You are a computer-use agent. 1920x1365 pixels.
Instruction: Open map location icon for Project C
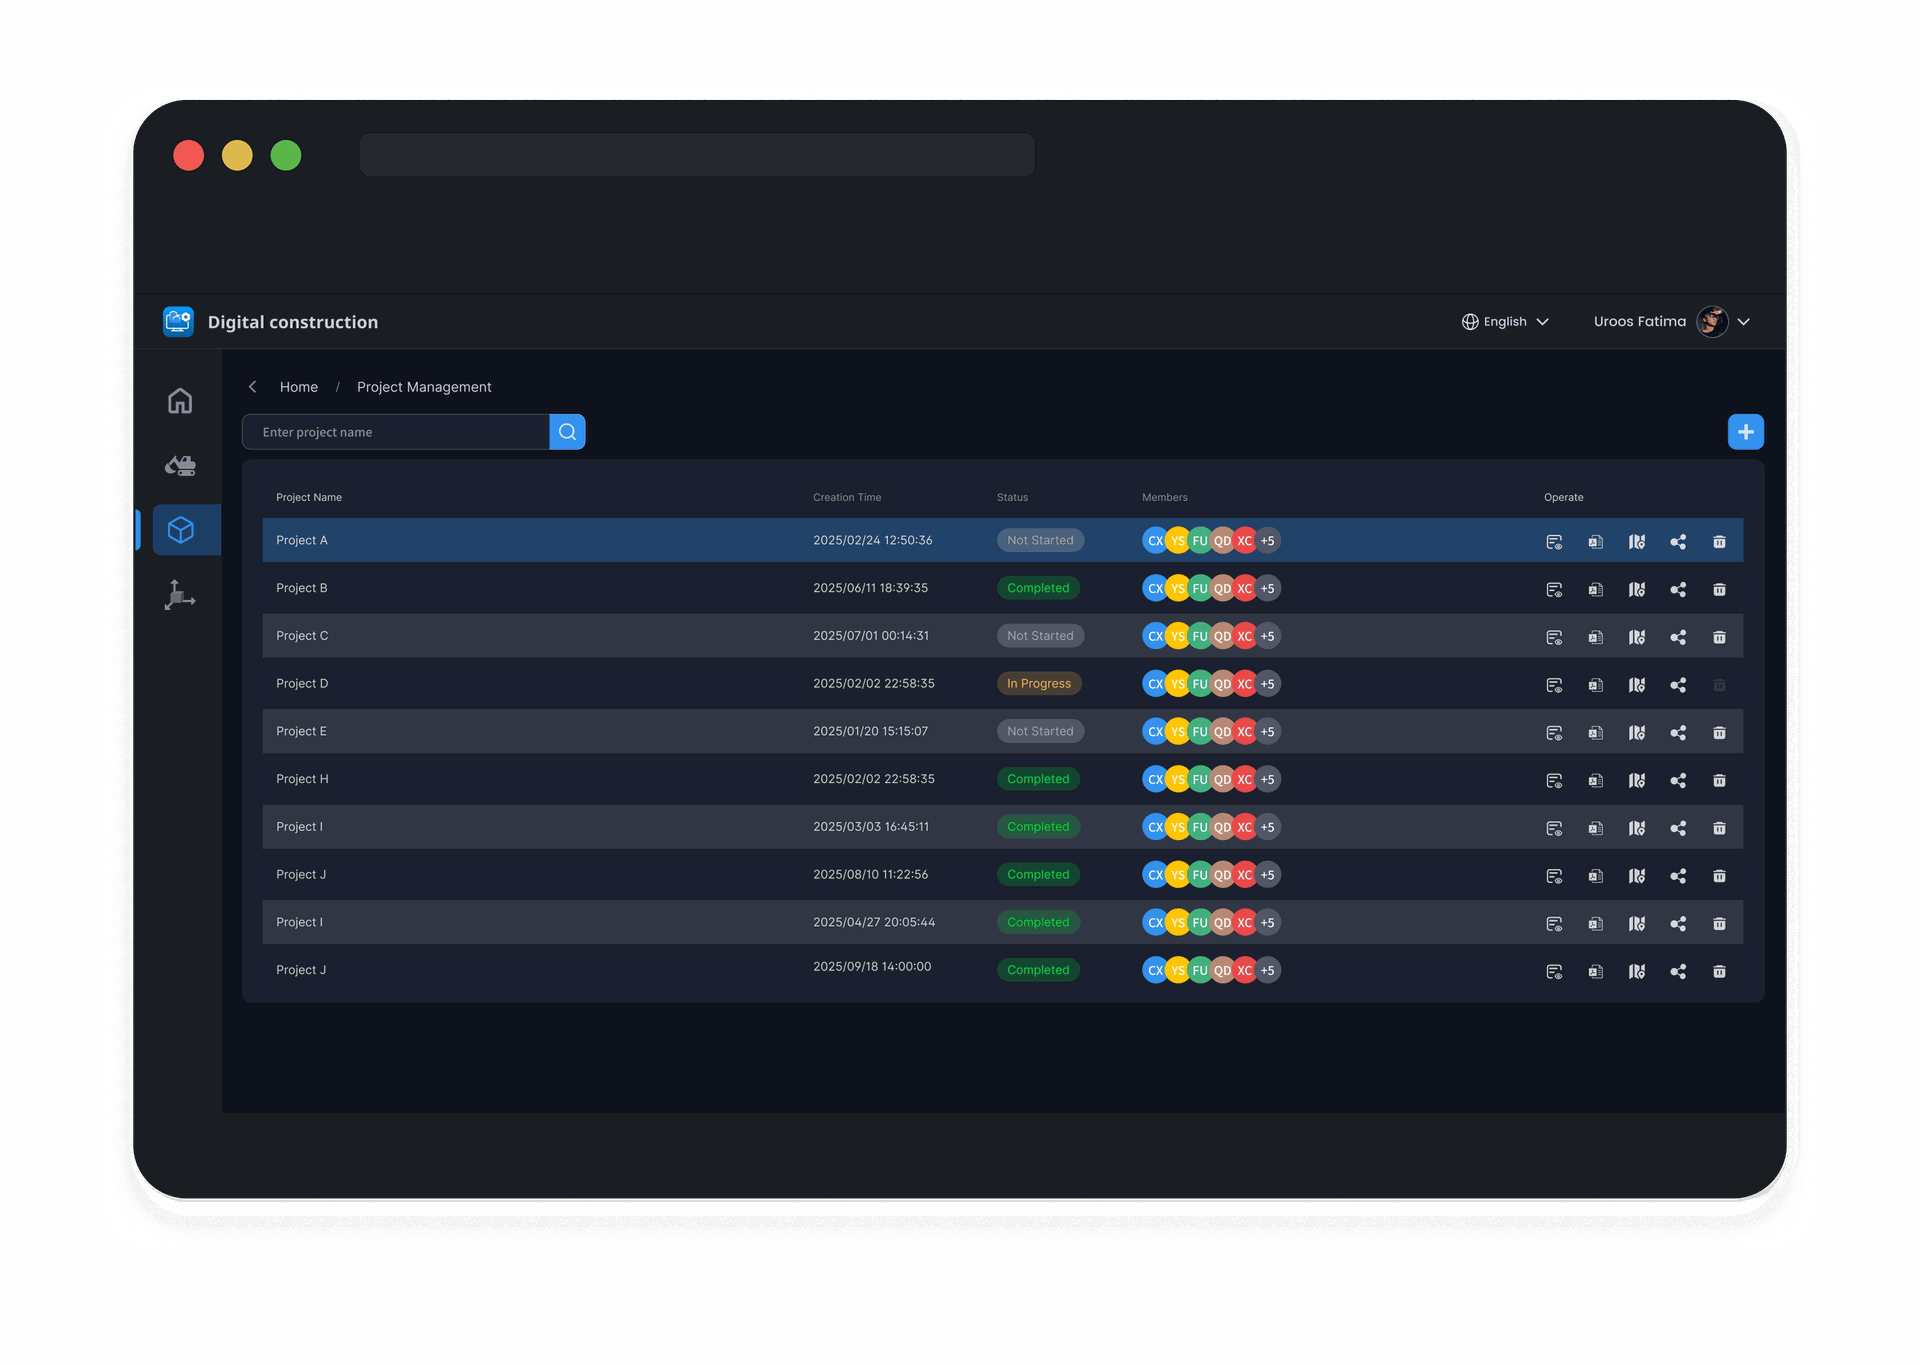pos(1637,637)
